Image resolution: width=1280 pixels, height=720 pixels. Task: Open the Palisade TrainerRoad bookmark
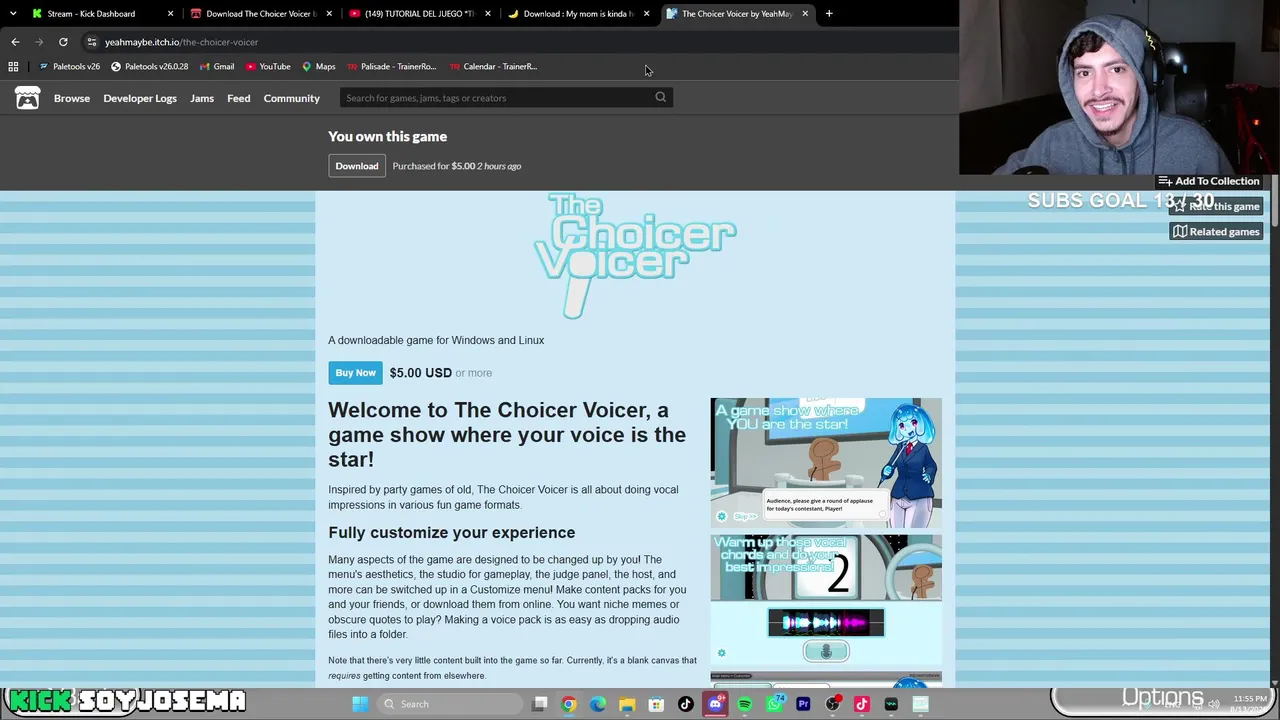392,66
